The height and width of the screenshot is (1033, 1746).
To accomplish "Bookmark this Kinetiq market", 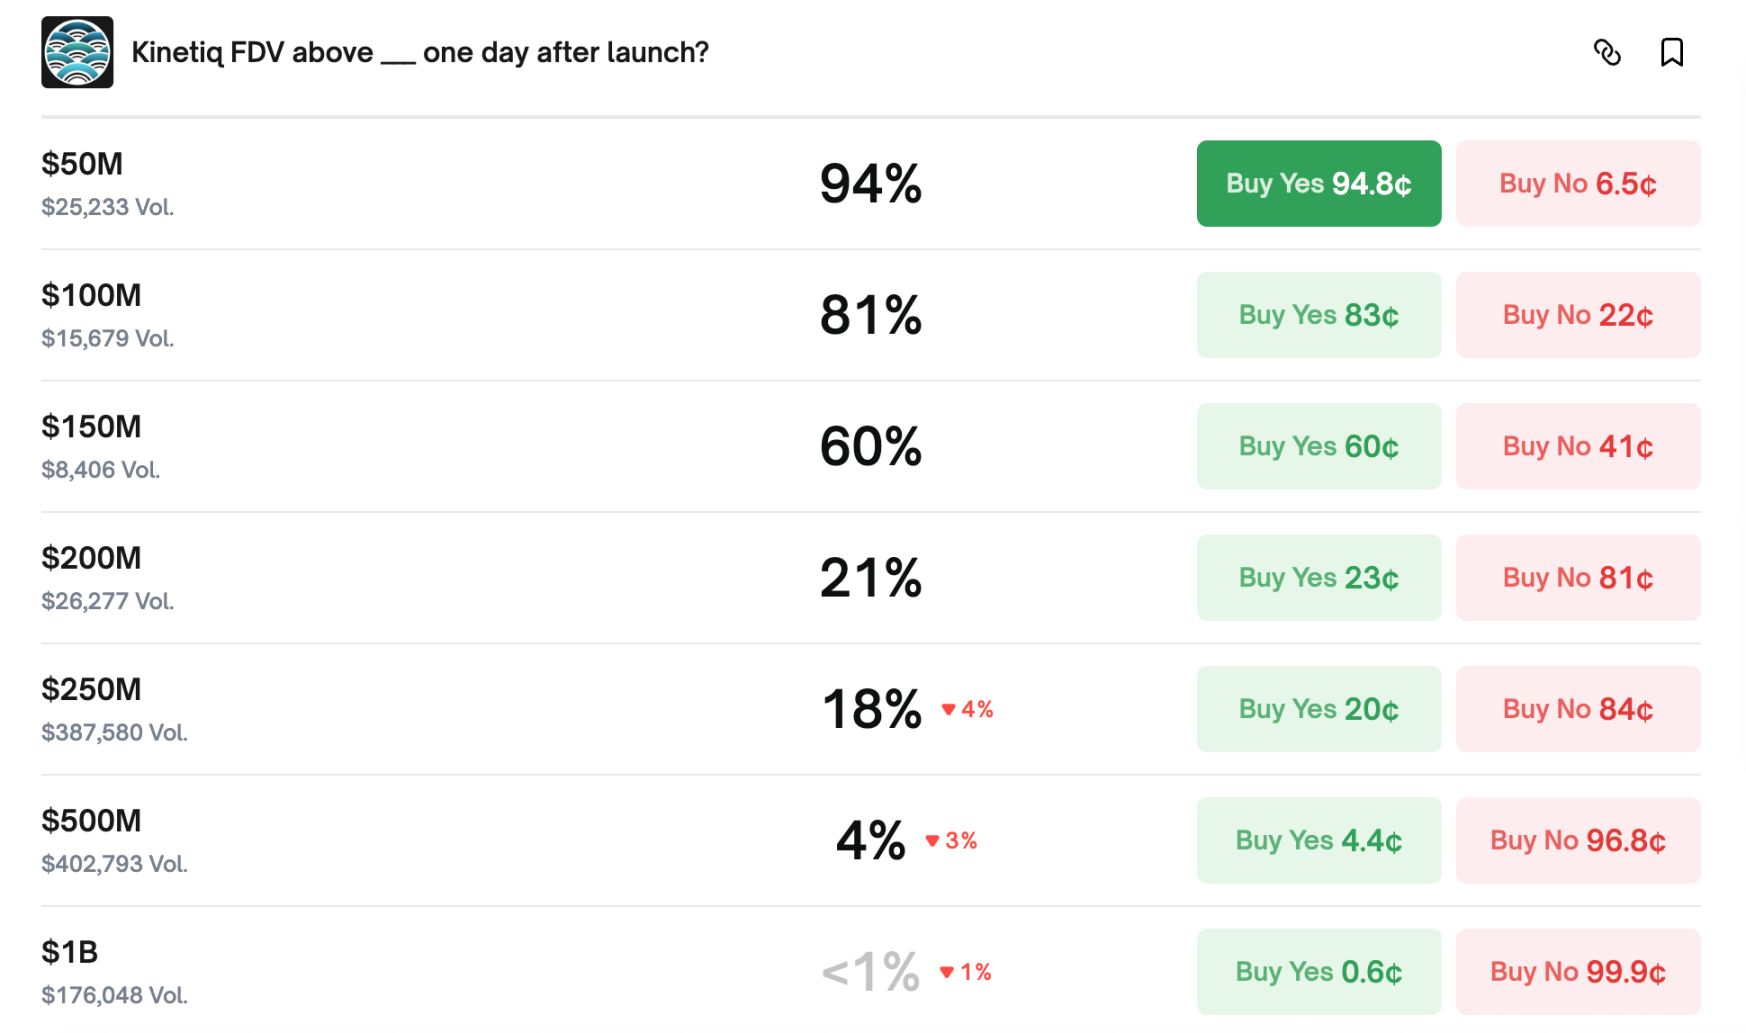I will [x=1671, y=52].
